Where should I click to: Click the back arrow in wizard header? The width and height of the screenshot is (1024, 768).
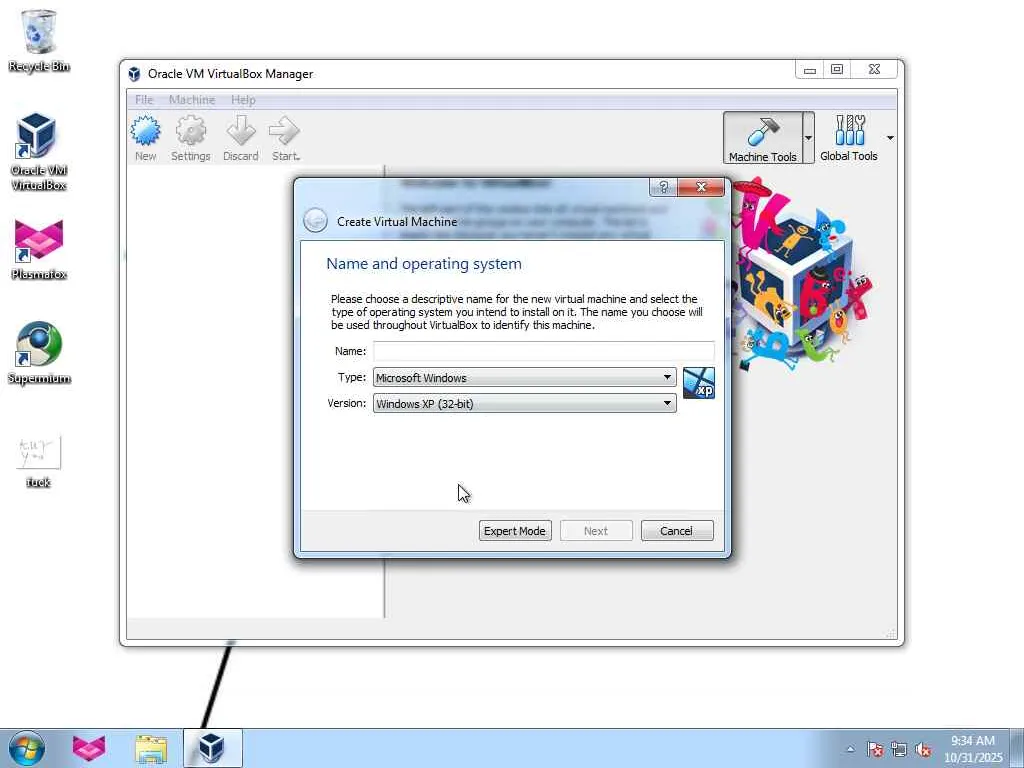click(315, 221)
